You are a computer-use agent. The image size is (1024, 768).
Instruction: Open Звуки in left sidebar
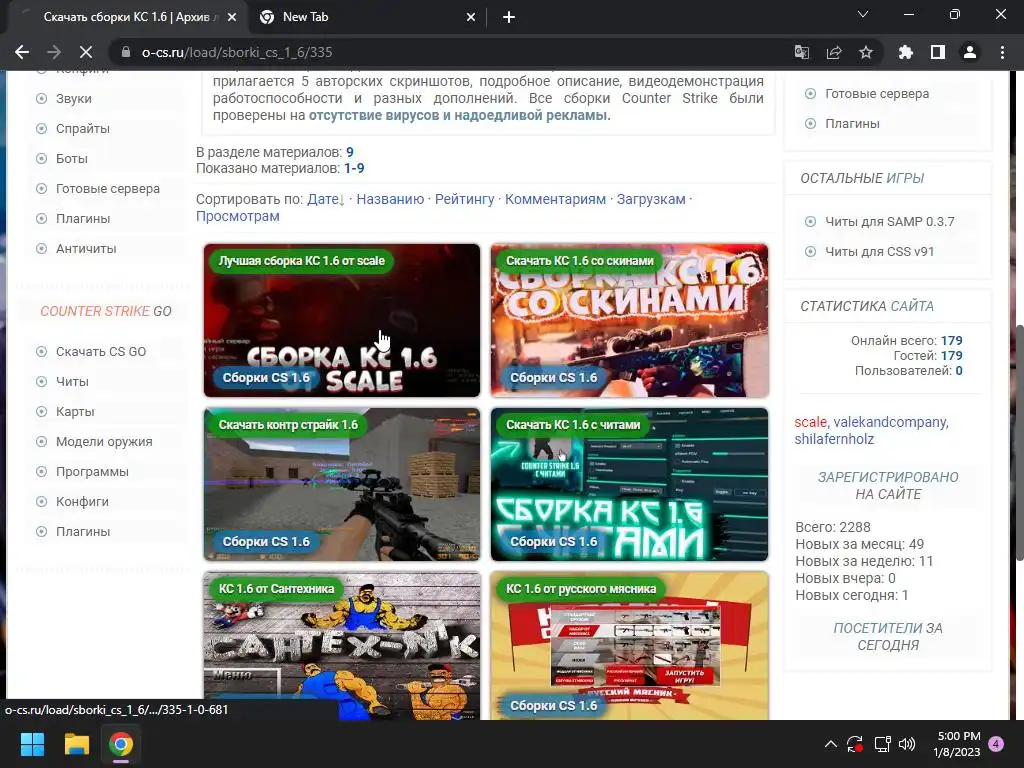[x=73, y=99]
